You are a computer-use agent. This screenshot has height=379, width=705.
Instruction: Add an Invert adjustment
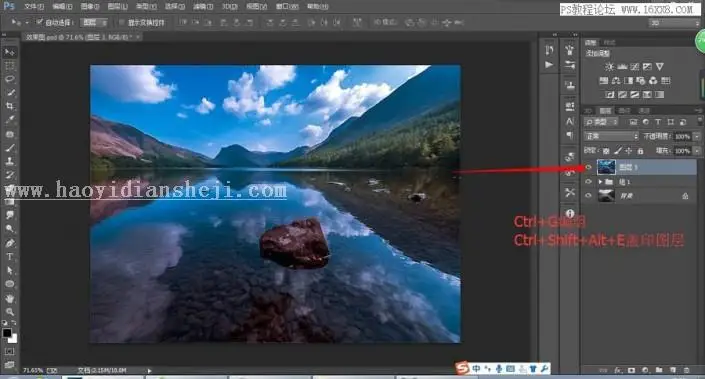tap(610, 94)
